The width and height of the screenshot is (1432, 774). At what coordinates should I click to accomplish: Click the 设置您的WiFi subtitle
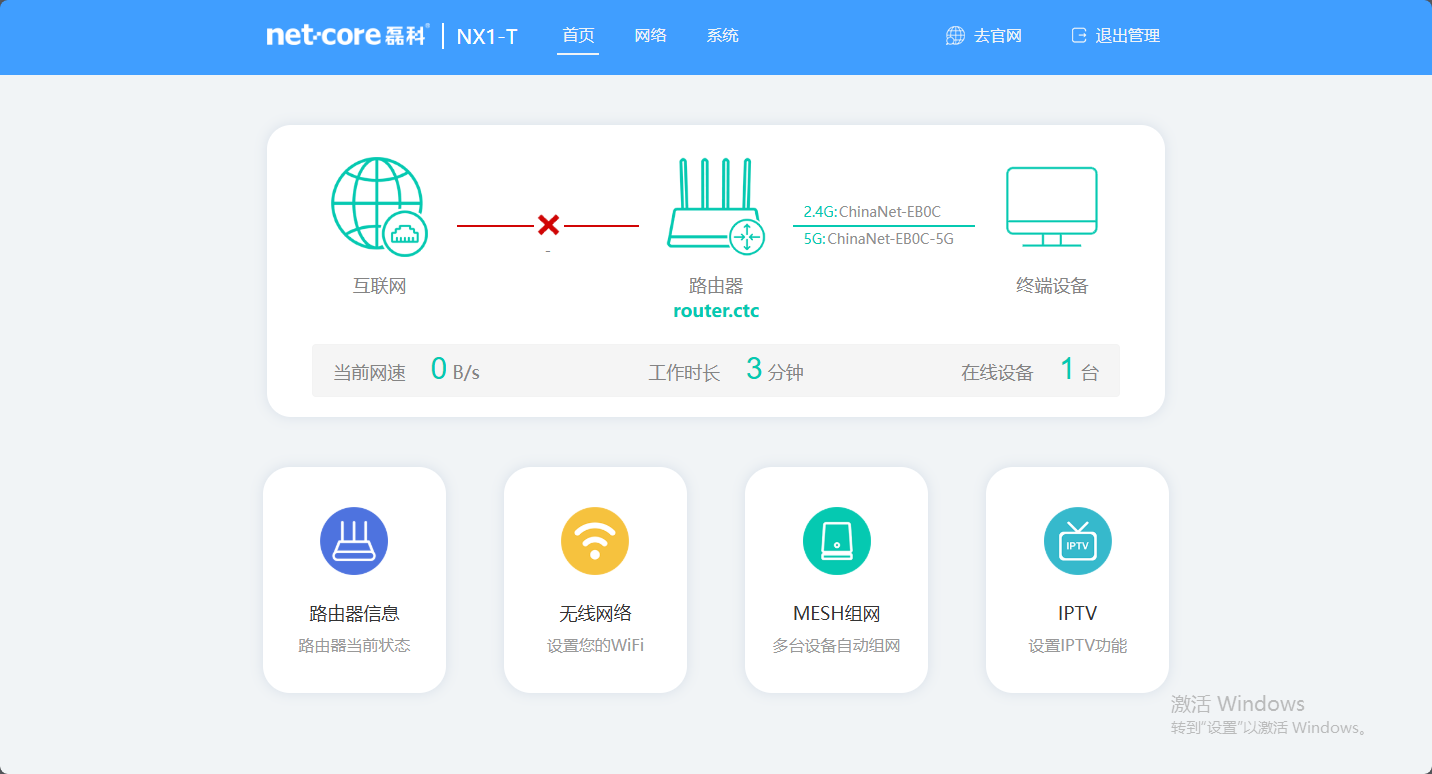(x=595, y=646)
